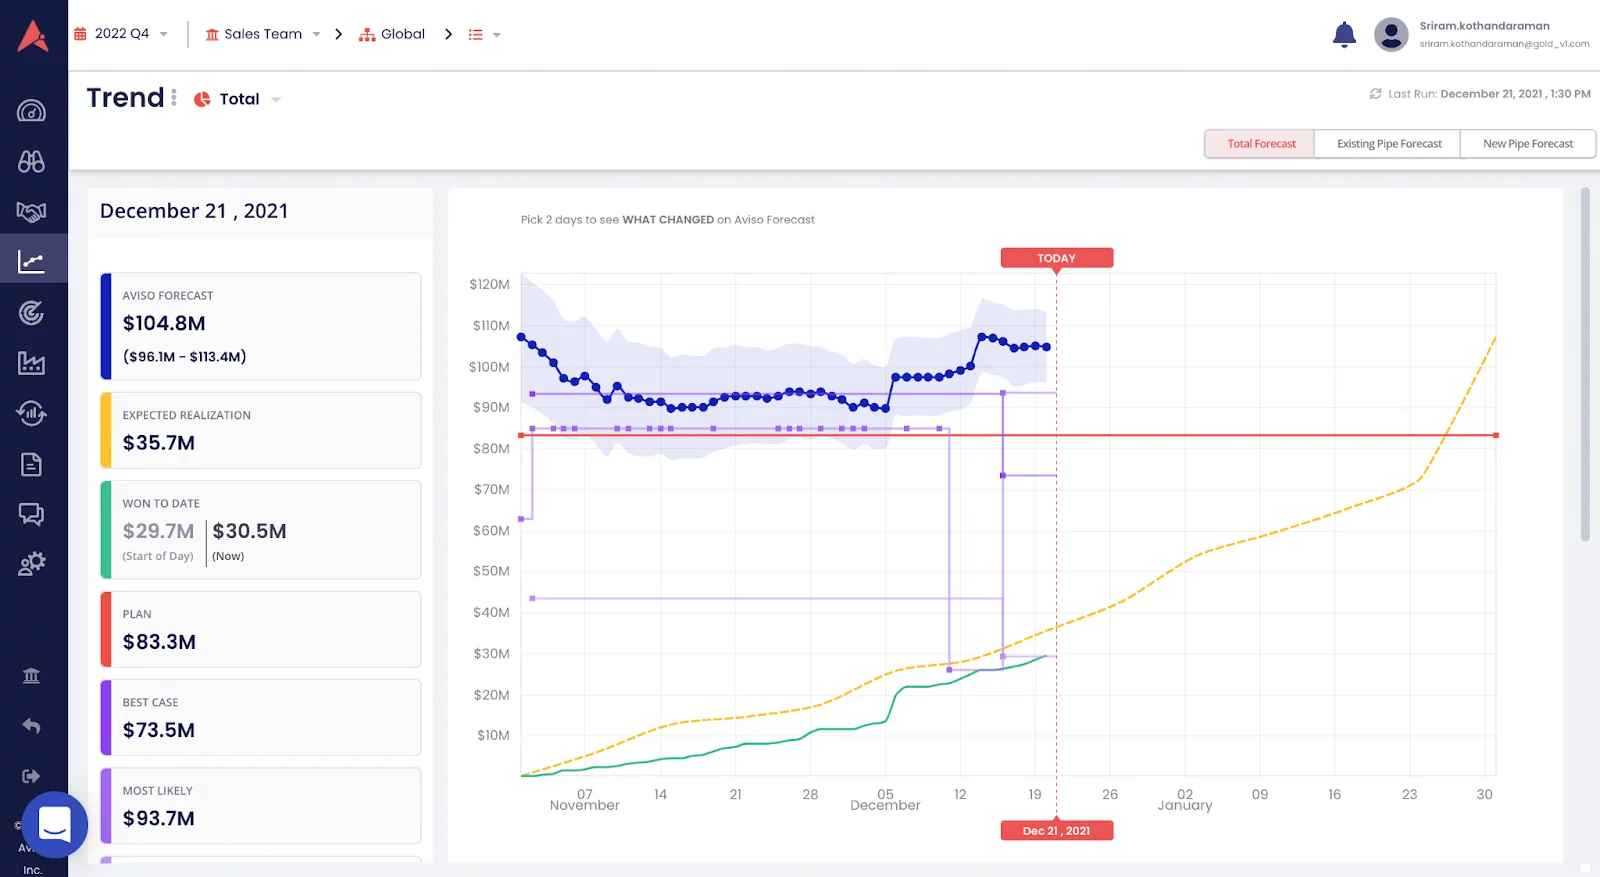This screenshot has height=877, width=1600.
Task: Click the Sales Team building icon
Action: 212,34
